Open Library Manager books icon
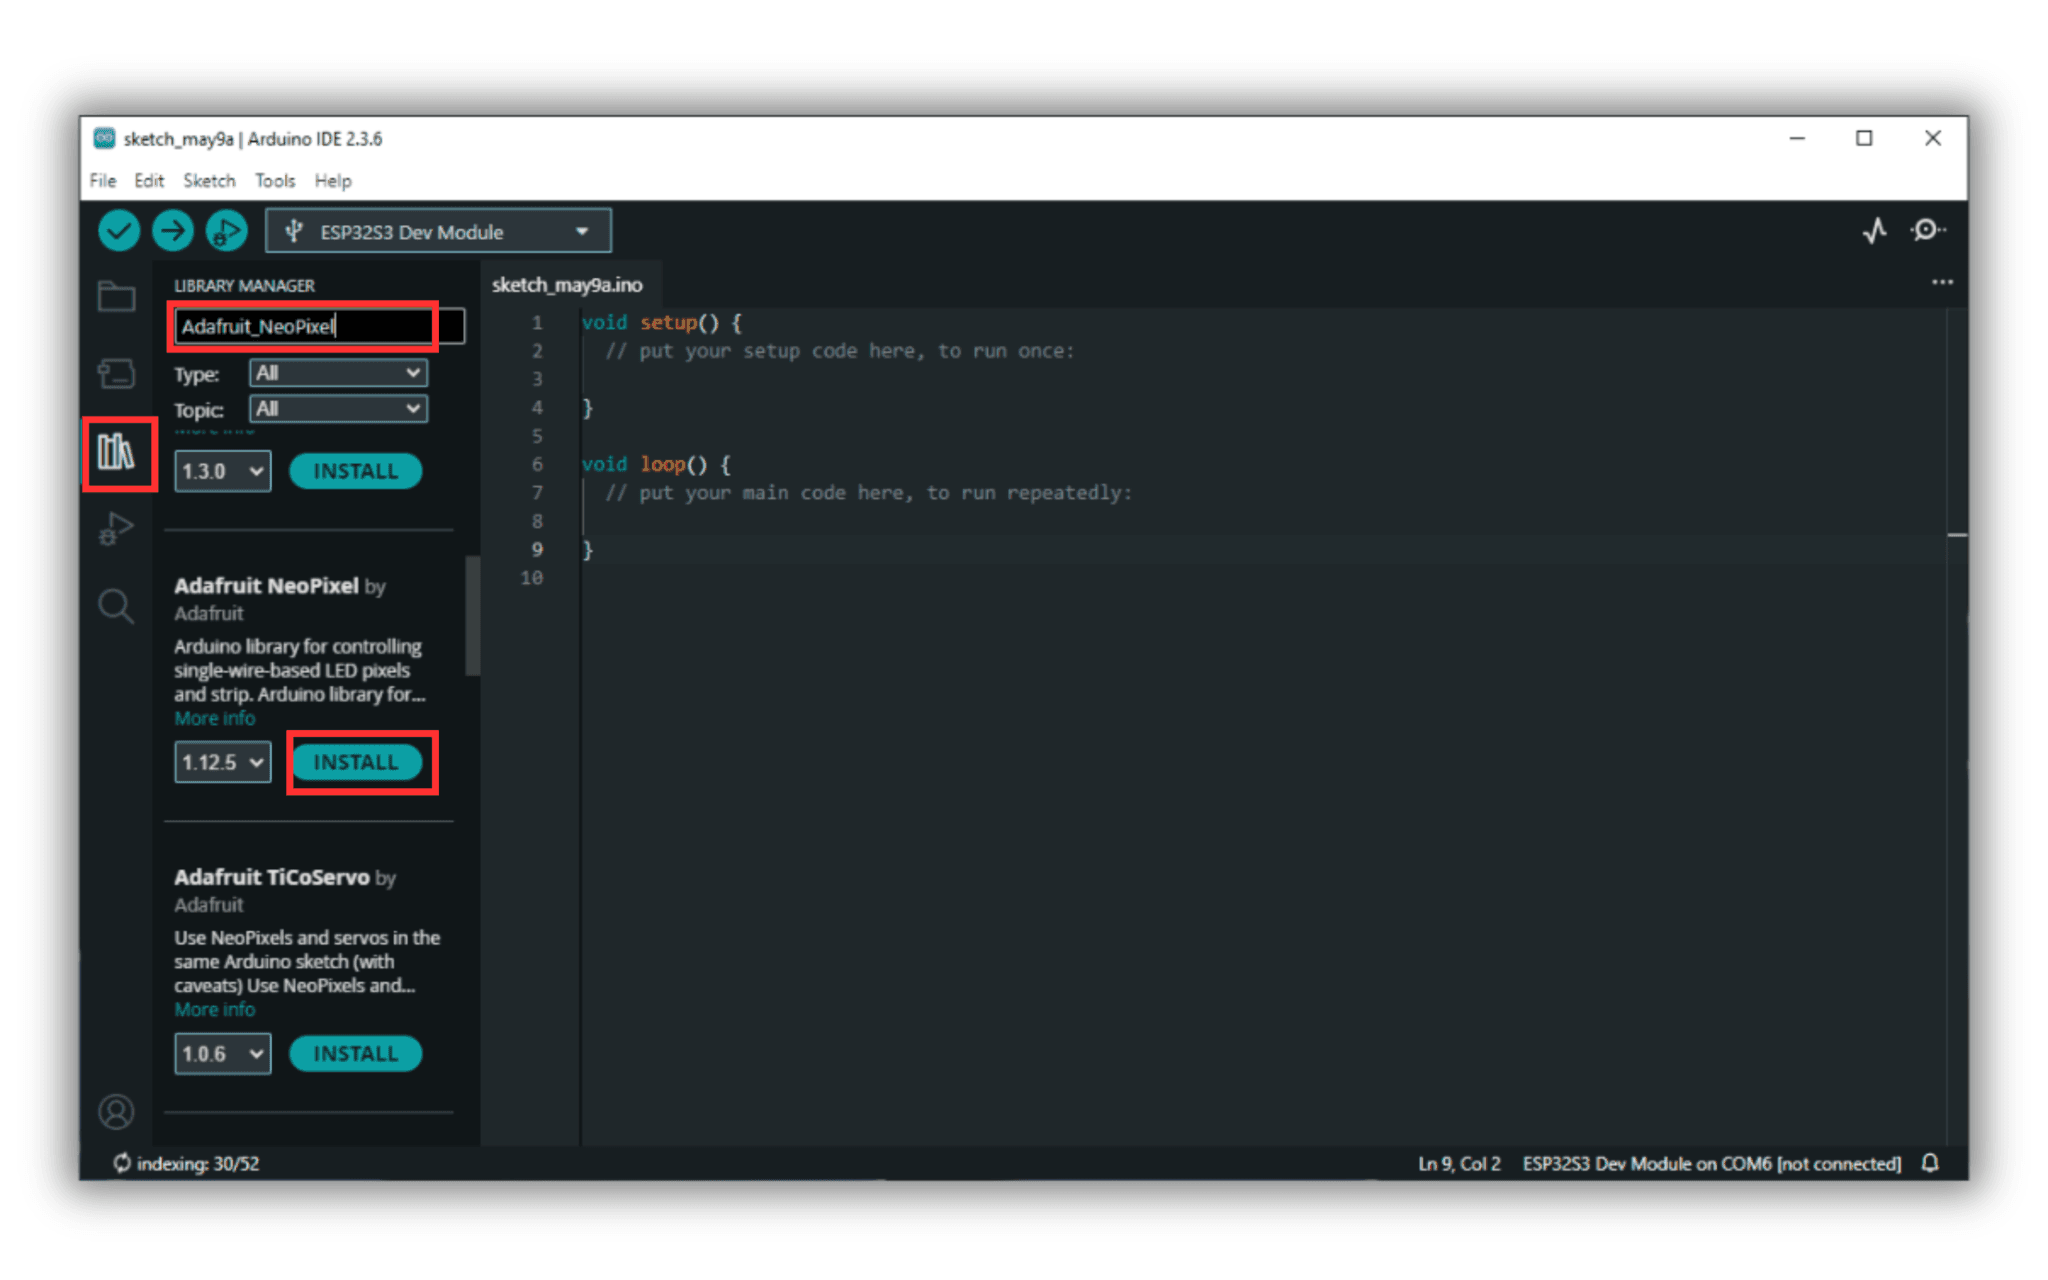Screen dimensions: 2048x1280 pyautogui.click(x=116, y=452)
